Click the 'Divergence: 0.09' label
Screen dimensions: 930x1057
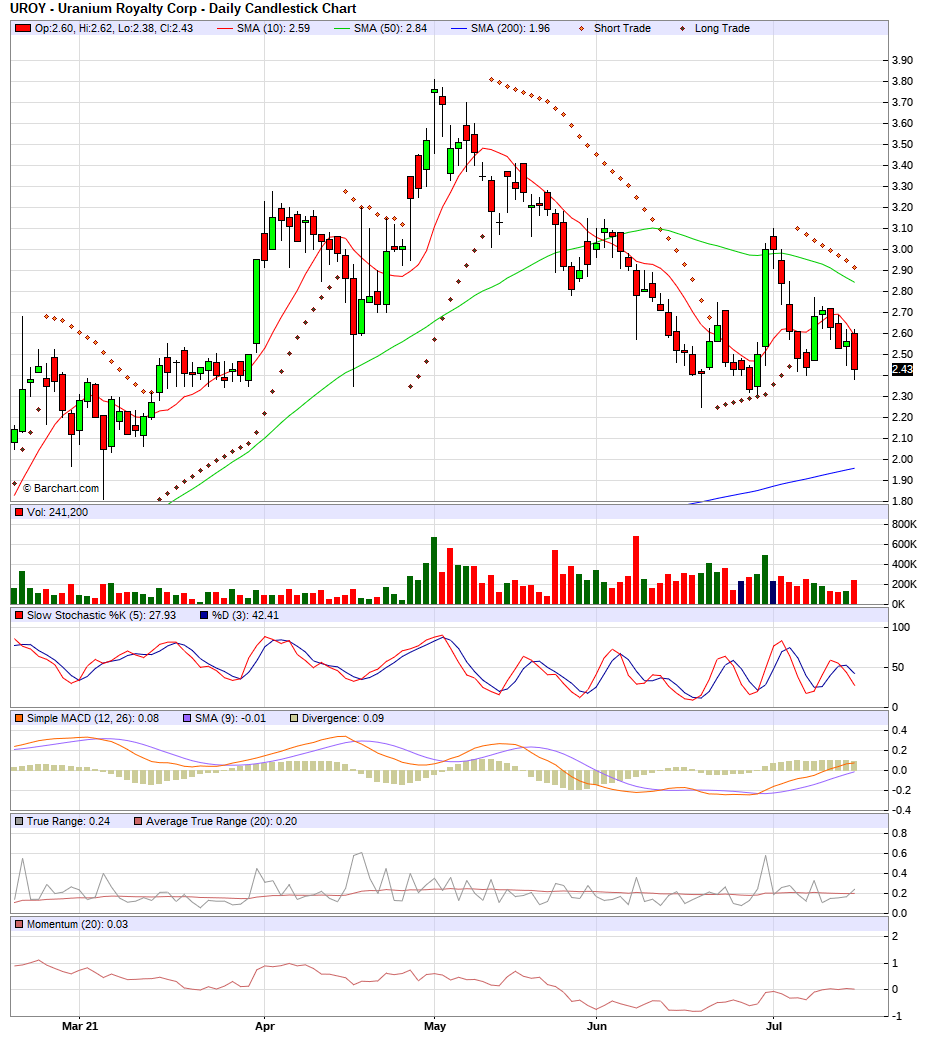pos(342,719)
